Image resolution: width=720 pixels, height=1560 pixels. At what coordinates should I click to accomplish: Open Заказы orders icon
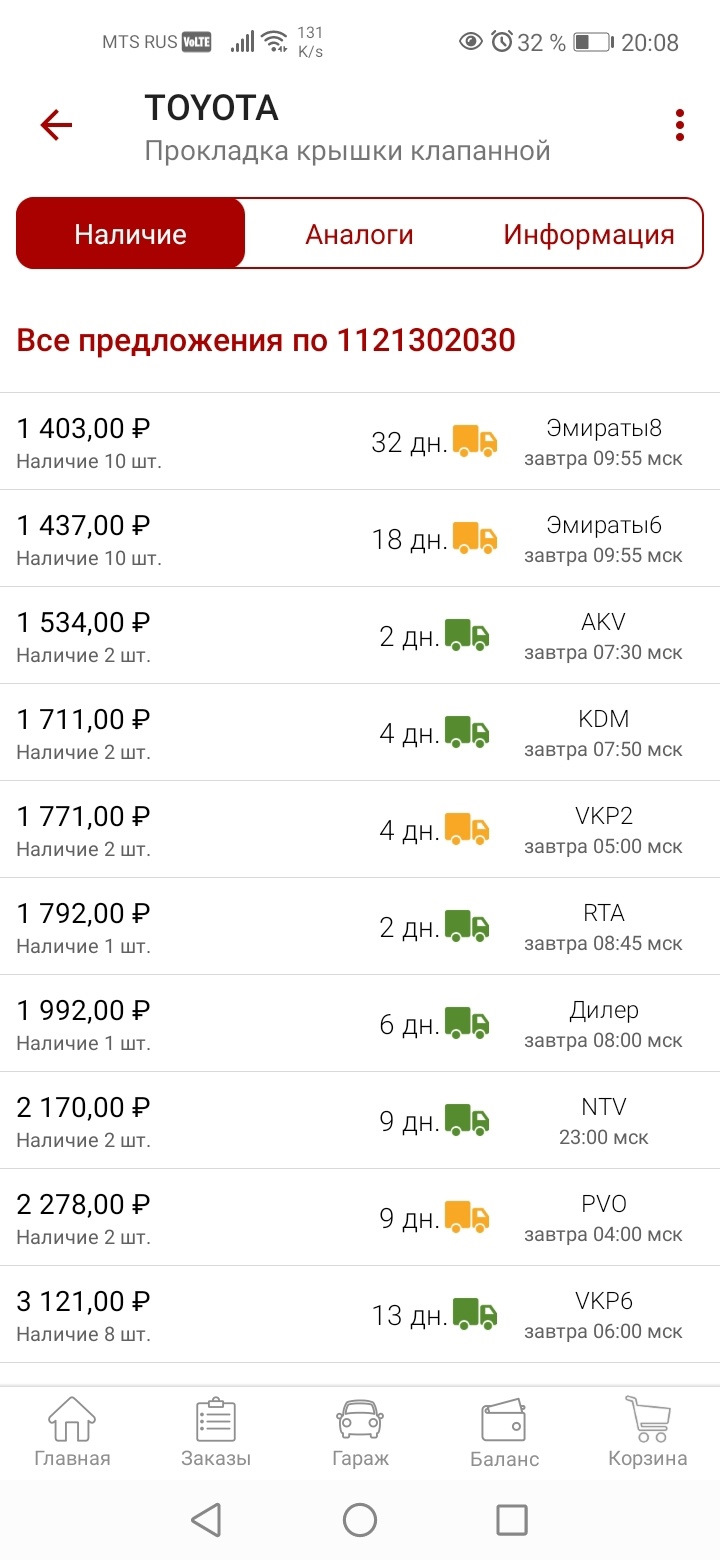(216, 1432)
